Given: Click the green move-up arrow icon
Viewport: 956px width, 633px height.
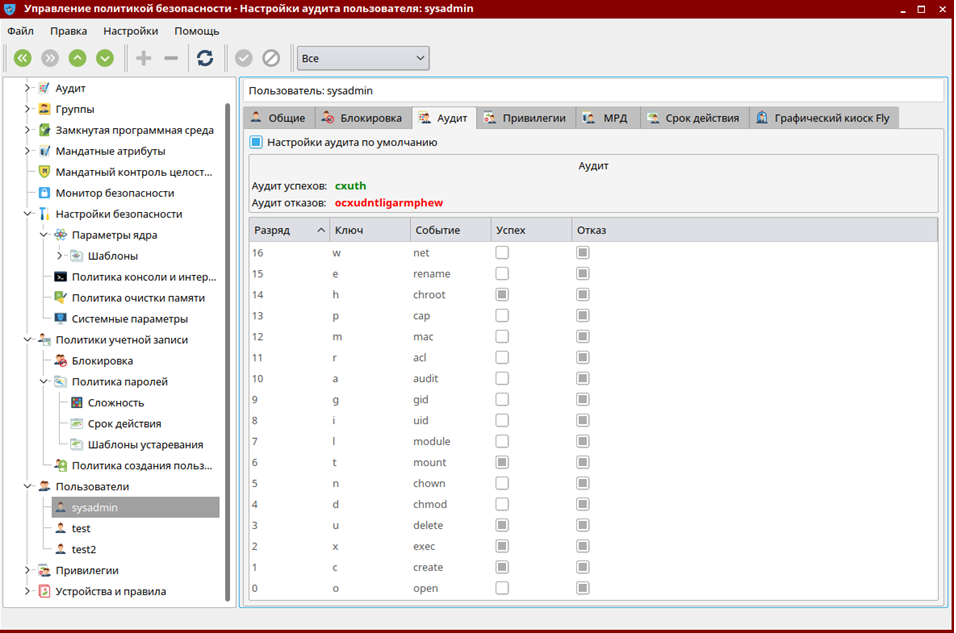Looking at the screenshot, I should (77, 58).
